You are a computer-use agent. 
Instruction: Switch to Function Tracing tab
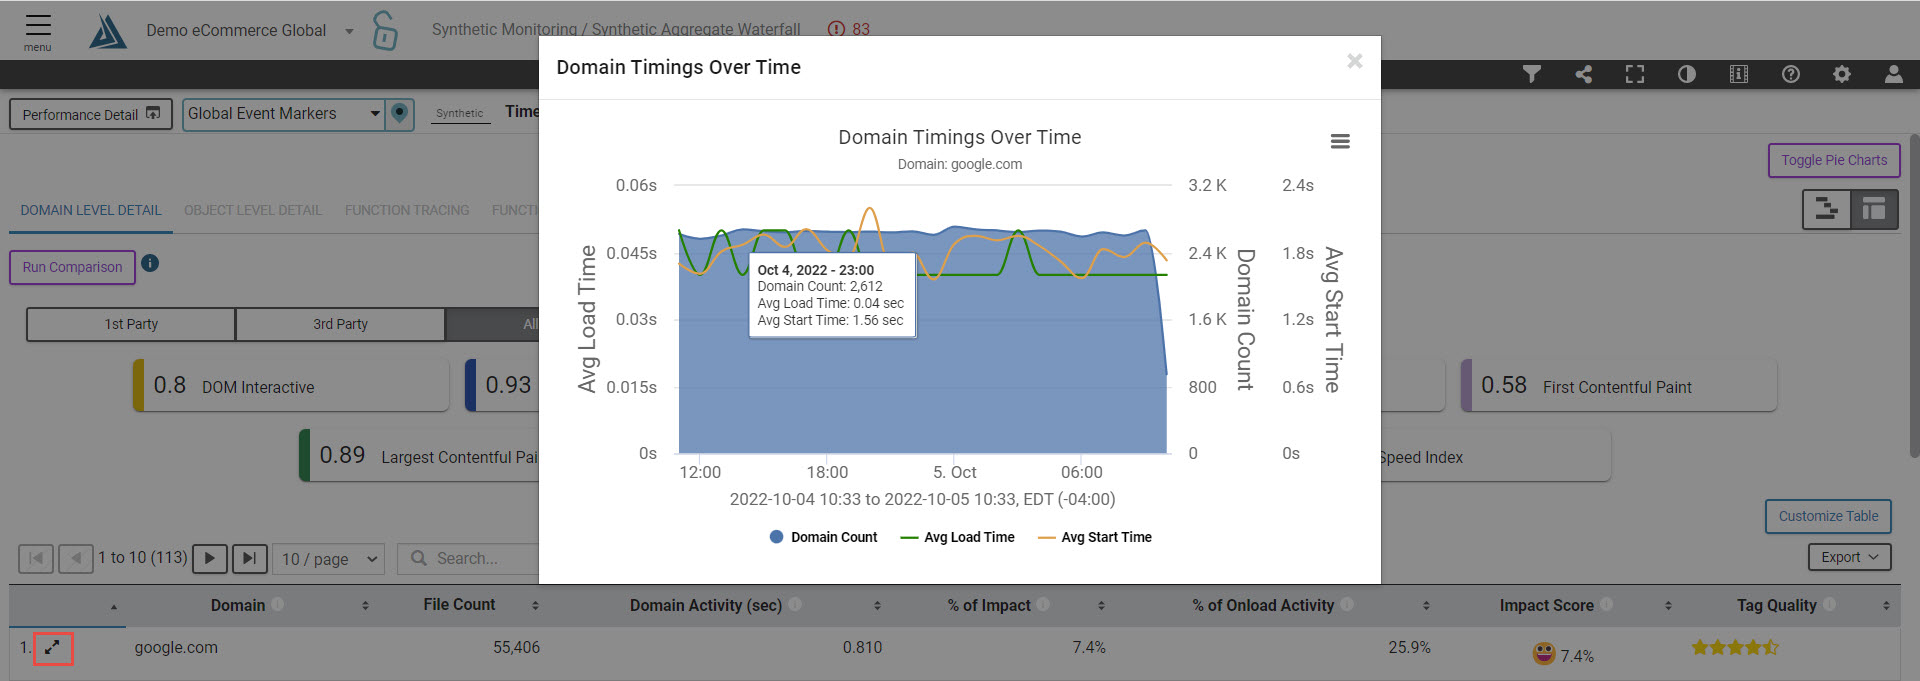406,210
